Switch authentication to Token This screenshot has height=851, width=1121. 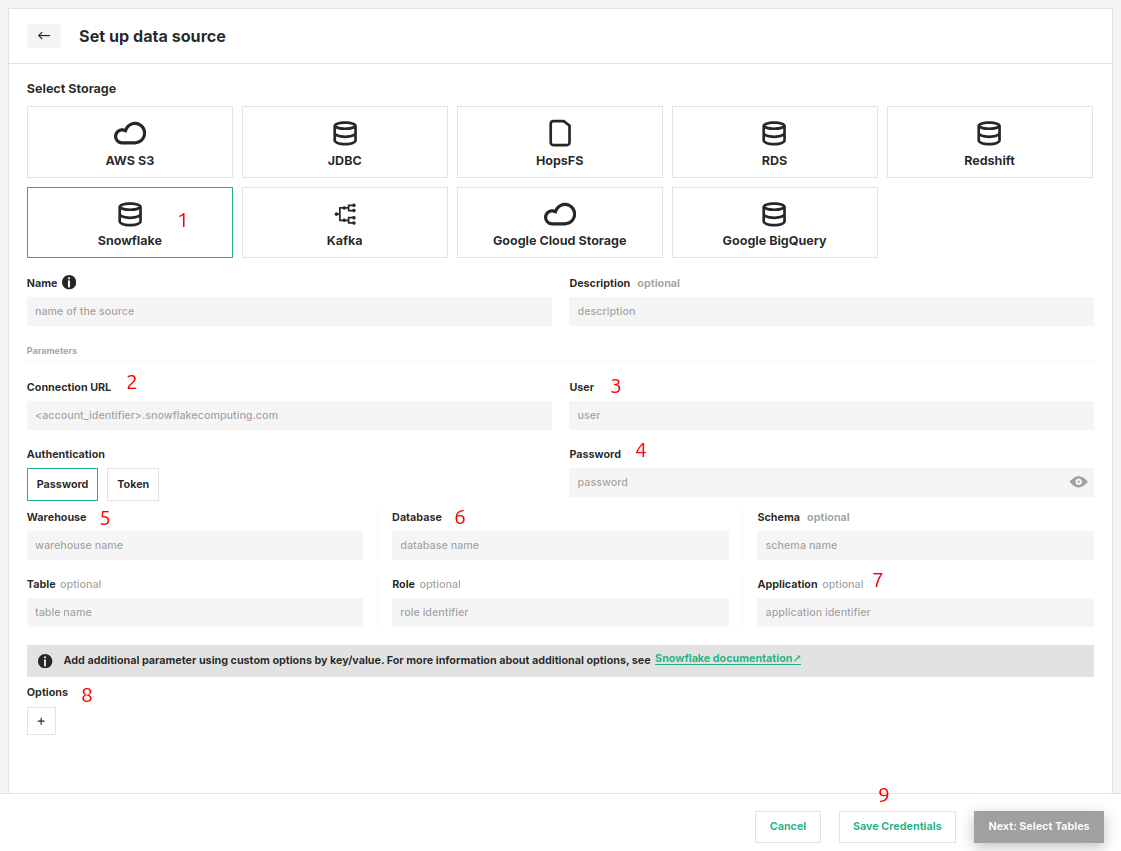[x=133, y=484]
